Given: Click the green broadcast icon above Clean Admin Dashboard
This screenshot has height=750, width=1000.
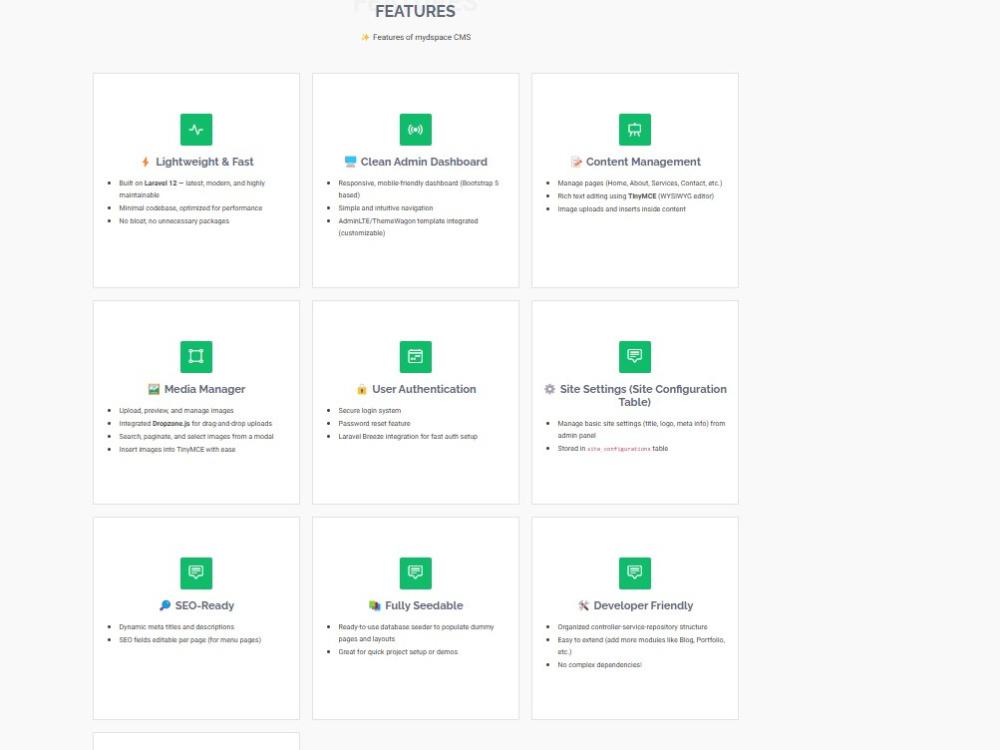Looking at the screenshot, I should tap(415, 129).
